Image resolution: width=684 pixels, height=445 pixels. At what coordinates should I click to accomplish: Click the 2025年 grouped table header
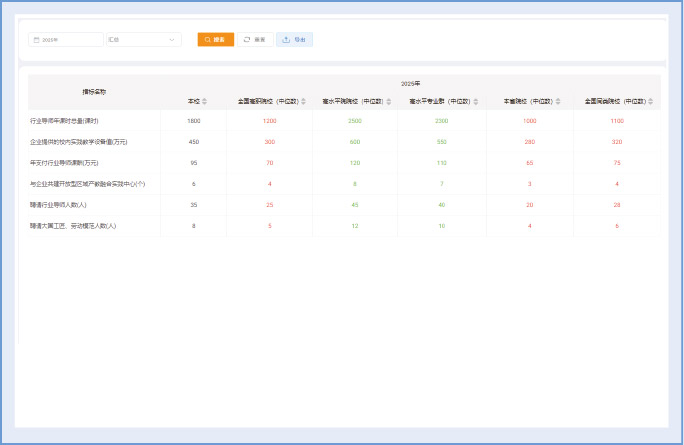410,83
